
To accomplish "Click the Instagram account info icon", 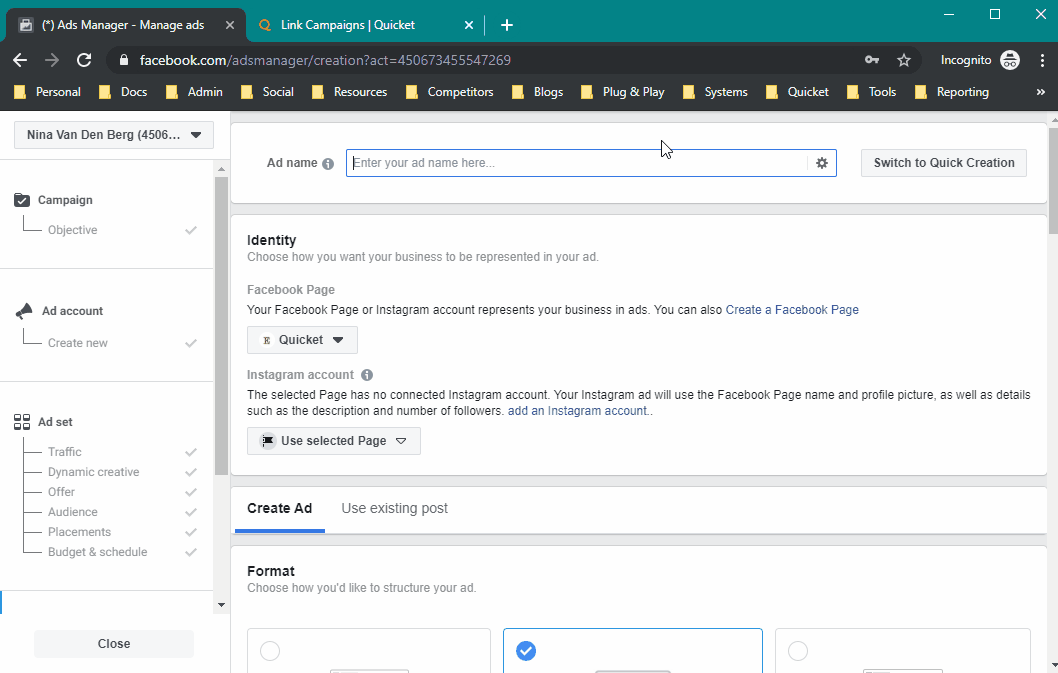I will click(x=367, y=375).
